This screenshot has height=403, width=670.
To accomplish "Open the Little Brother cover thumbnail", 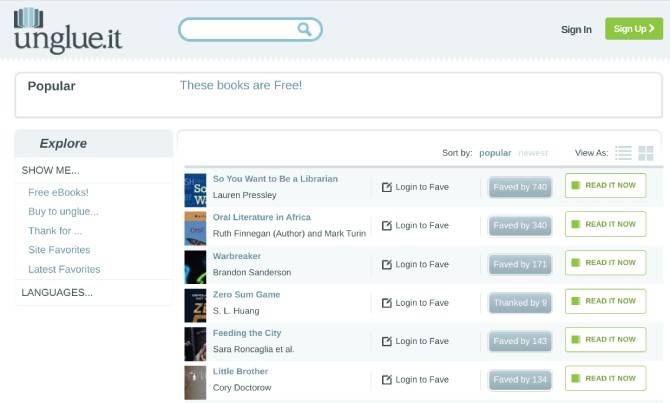I will pyautogui.click(x=195, y=382).
